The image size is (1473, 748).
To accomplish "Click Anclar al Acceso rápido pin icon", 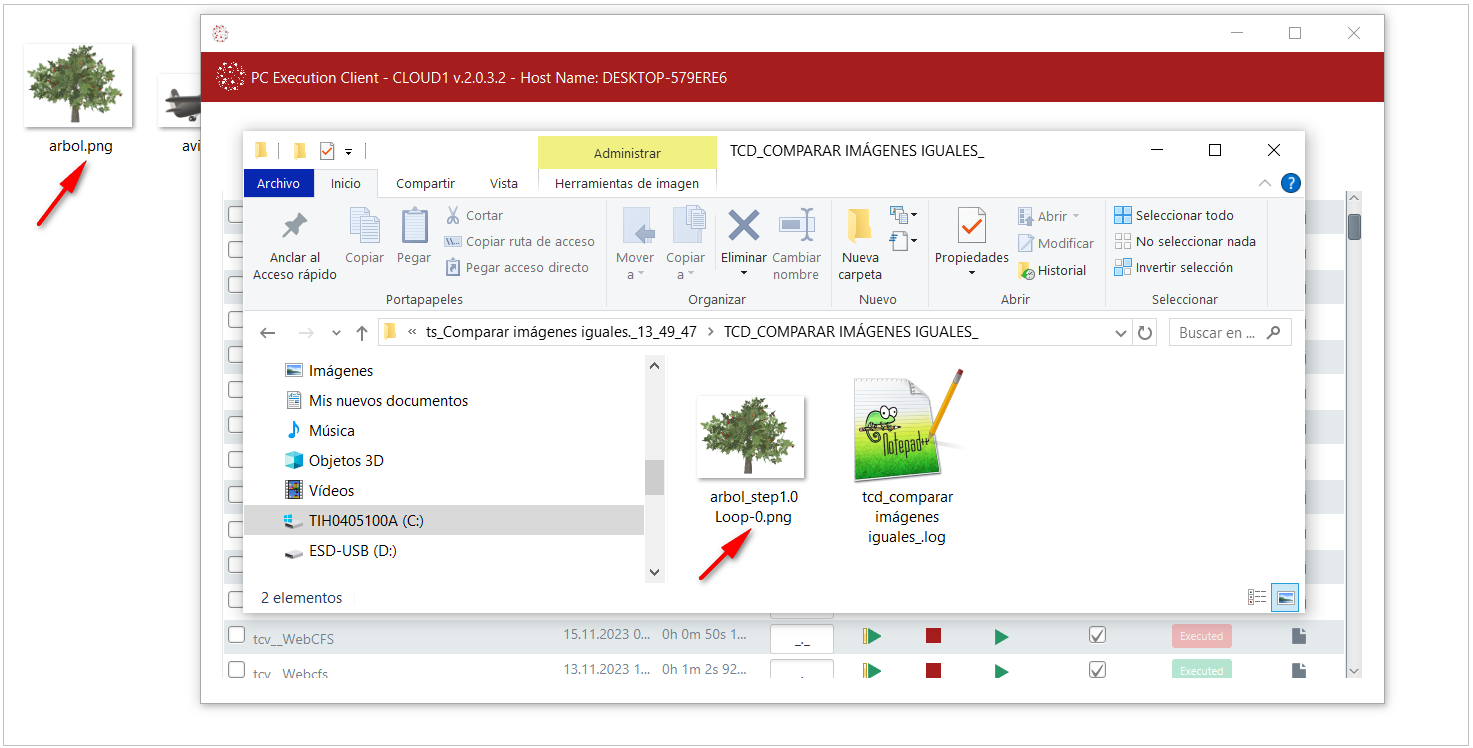I will tap(295, 226).
